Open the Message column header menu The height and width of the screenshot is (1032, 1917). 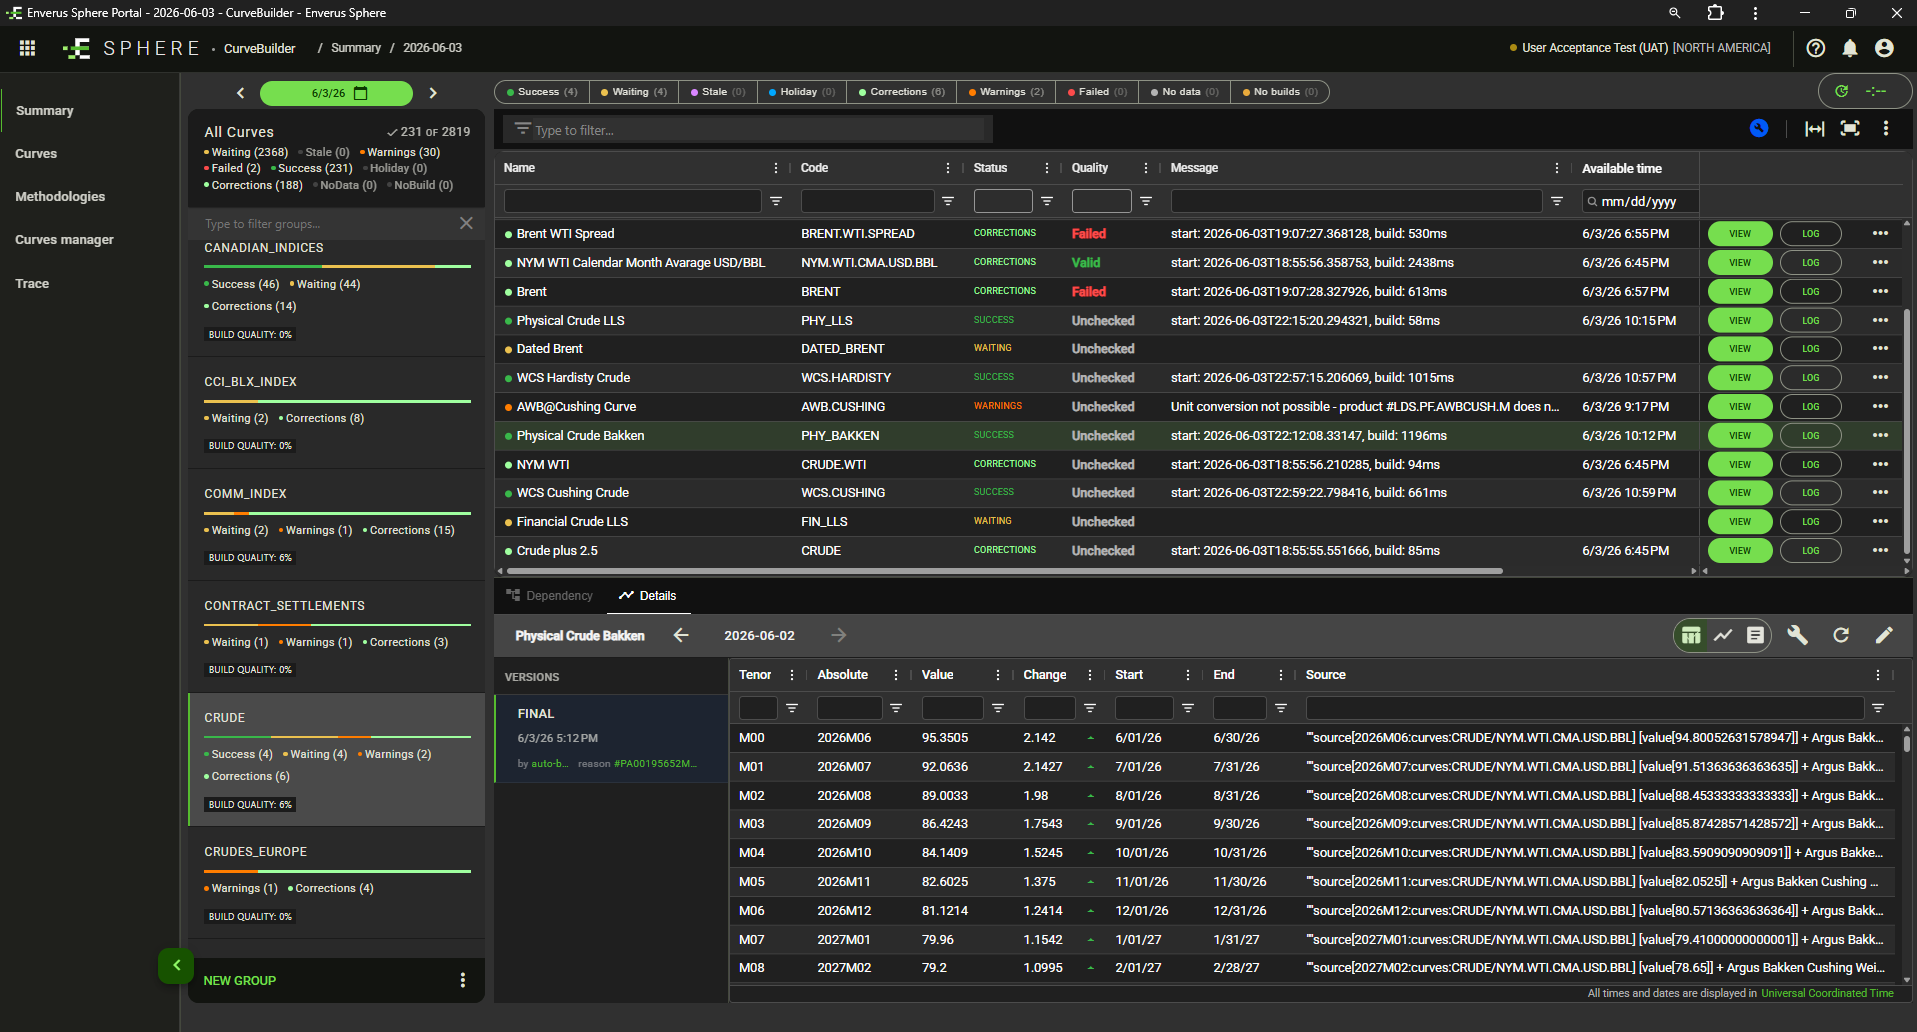point(1557,168)
